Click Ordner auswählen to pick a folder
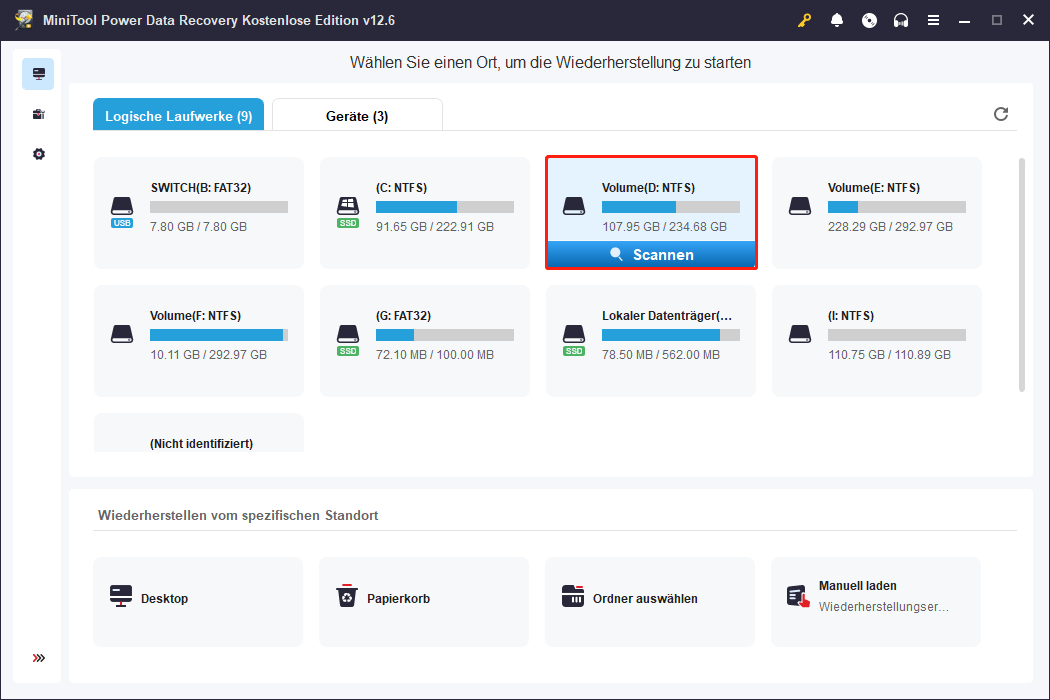Viewport: 1050px width, 700px height. tap(650, 600)
